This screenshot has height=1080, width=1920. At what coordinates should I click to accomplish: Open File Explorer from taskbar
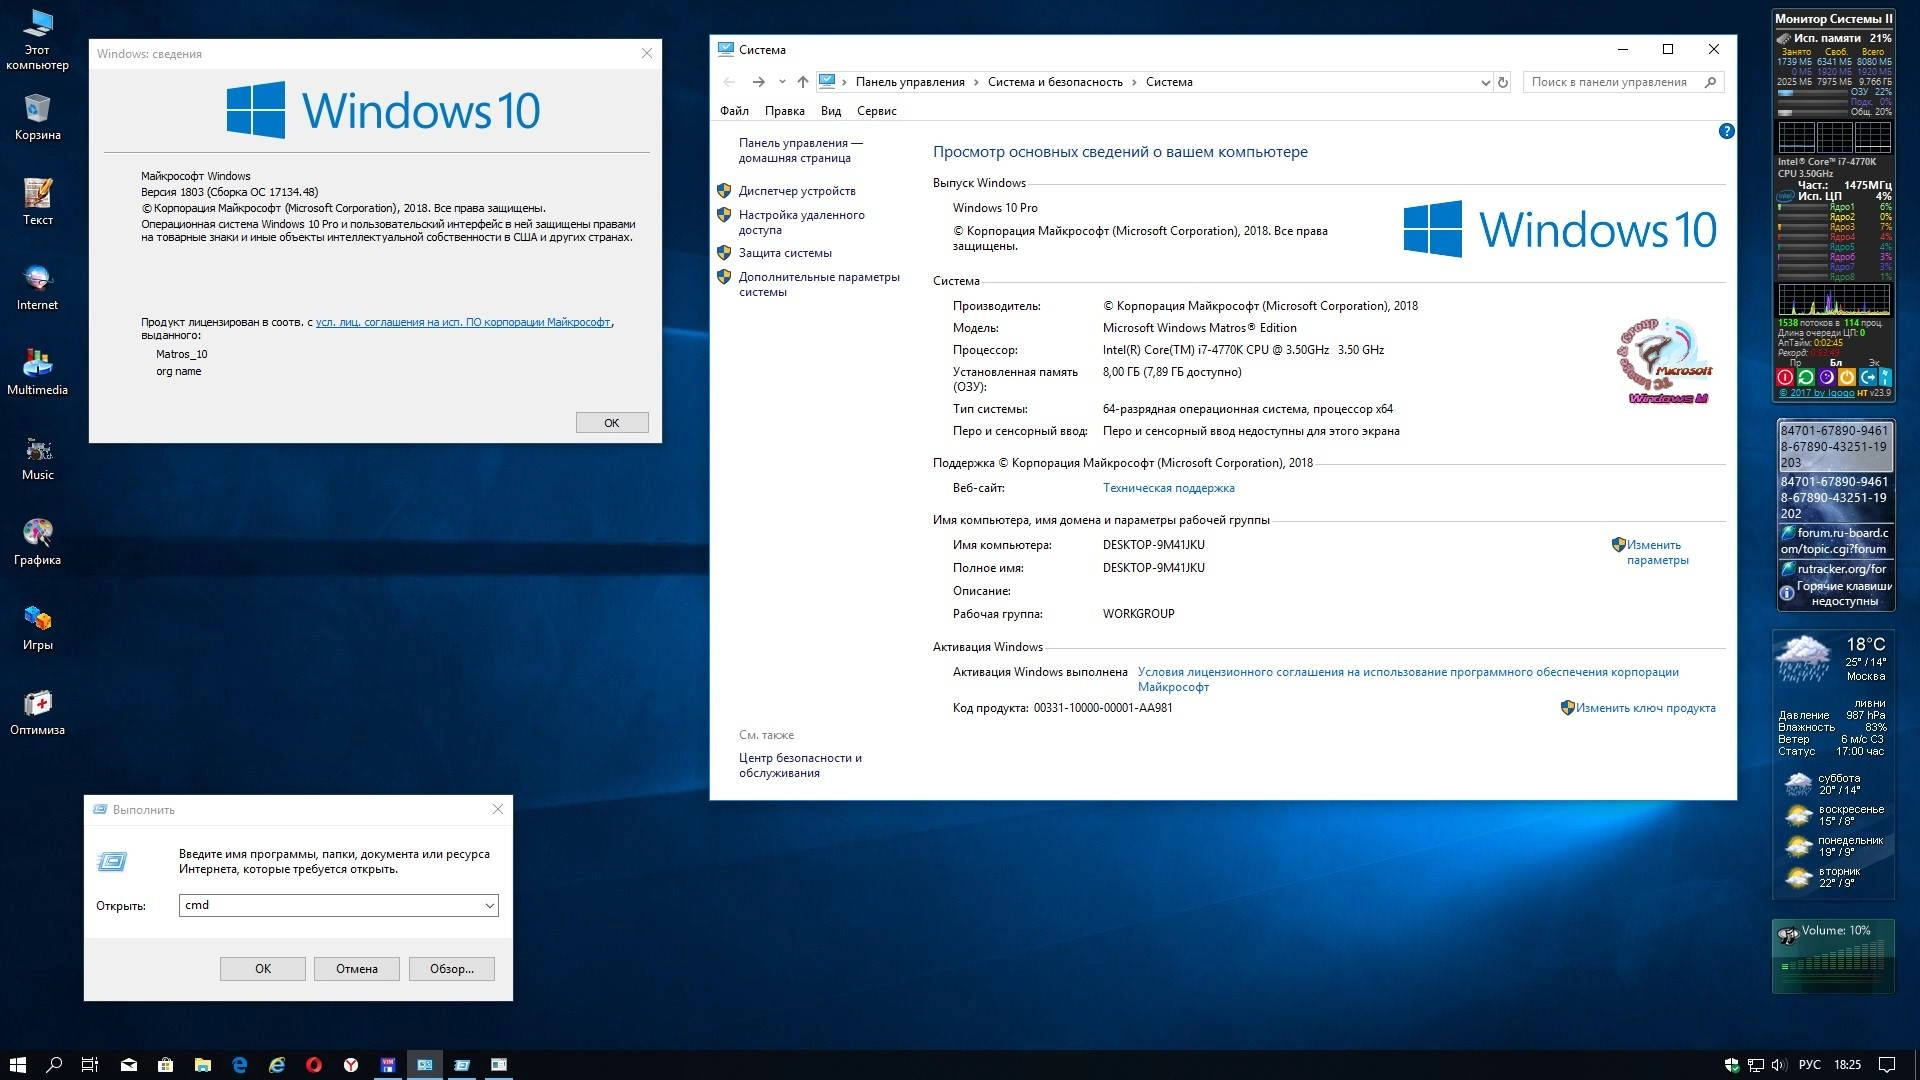tap(203, 1065)
